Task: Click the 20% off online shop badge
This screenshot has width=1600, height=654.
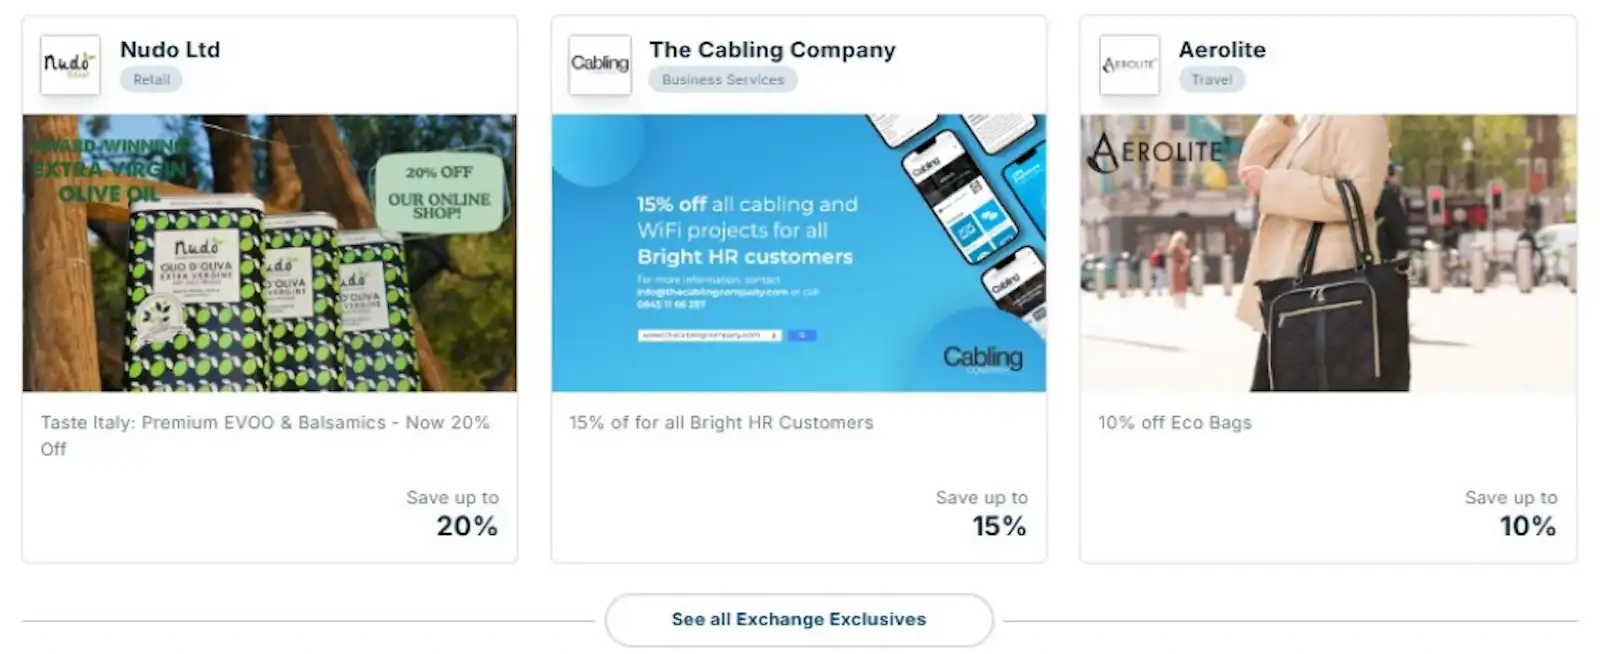Action: coord(439,192)
